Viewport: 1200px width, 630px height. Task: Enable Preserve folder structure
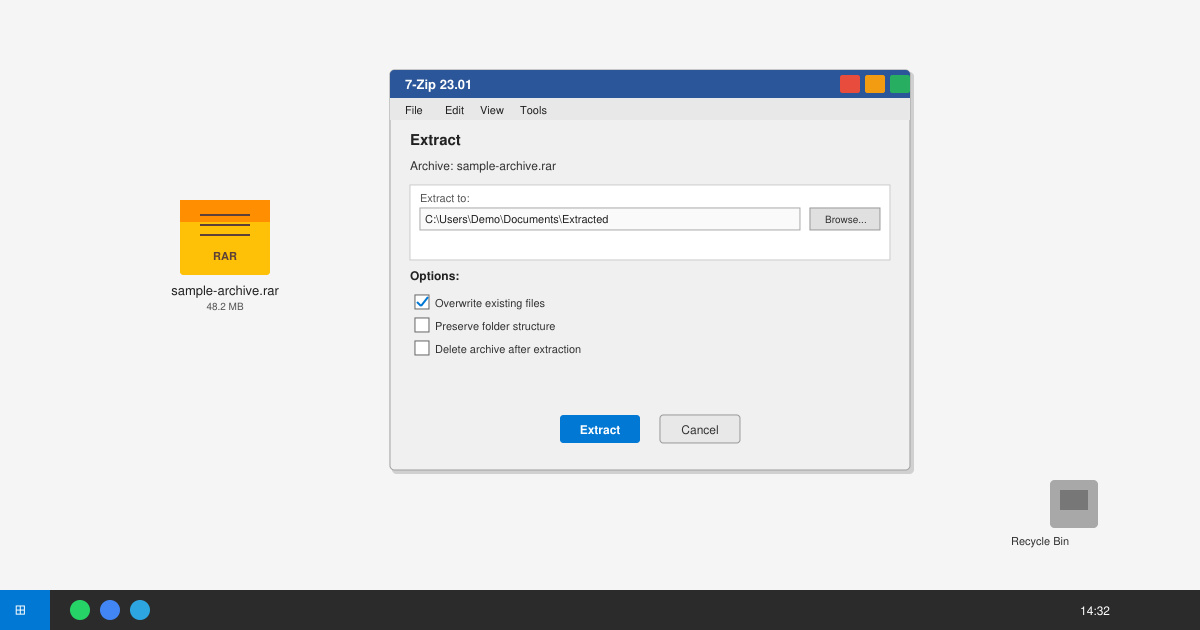point(422,325)
